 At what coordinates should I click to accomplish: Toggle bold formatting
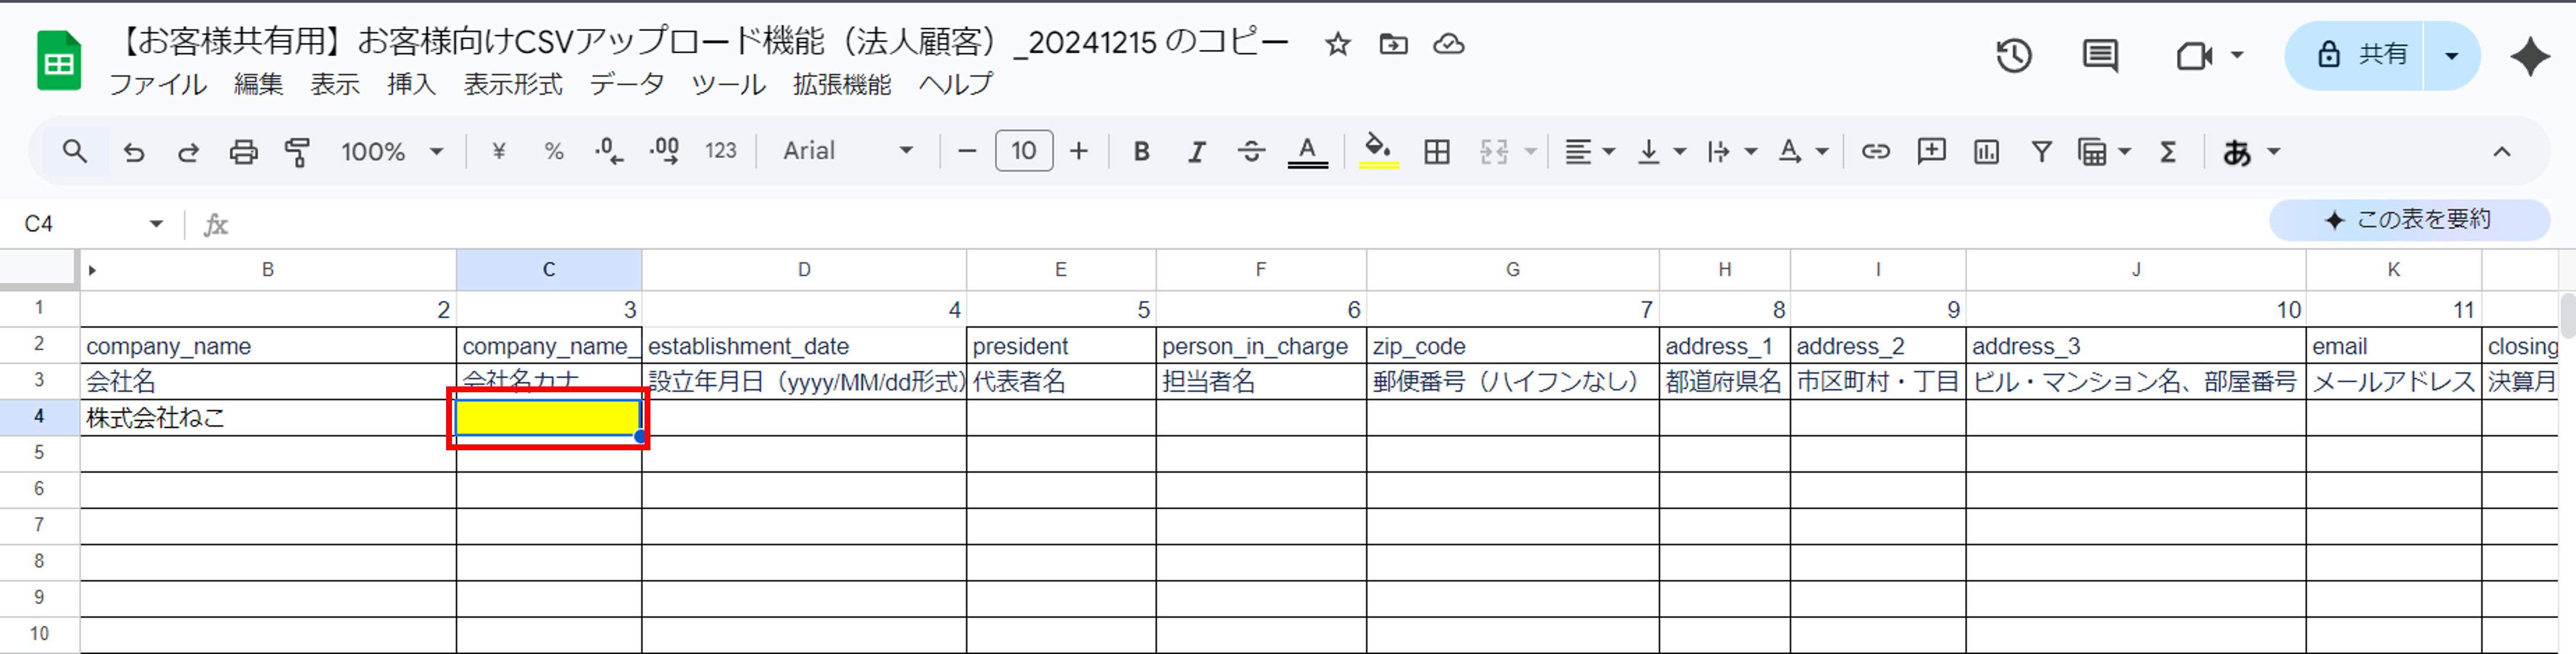click(x=1141, y=152)
